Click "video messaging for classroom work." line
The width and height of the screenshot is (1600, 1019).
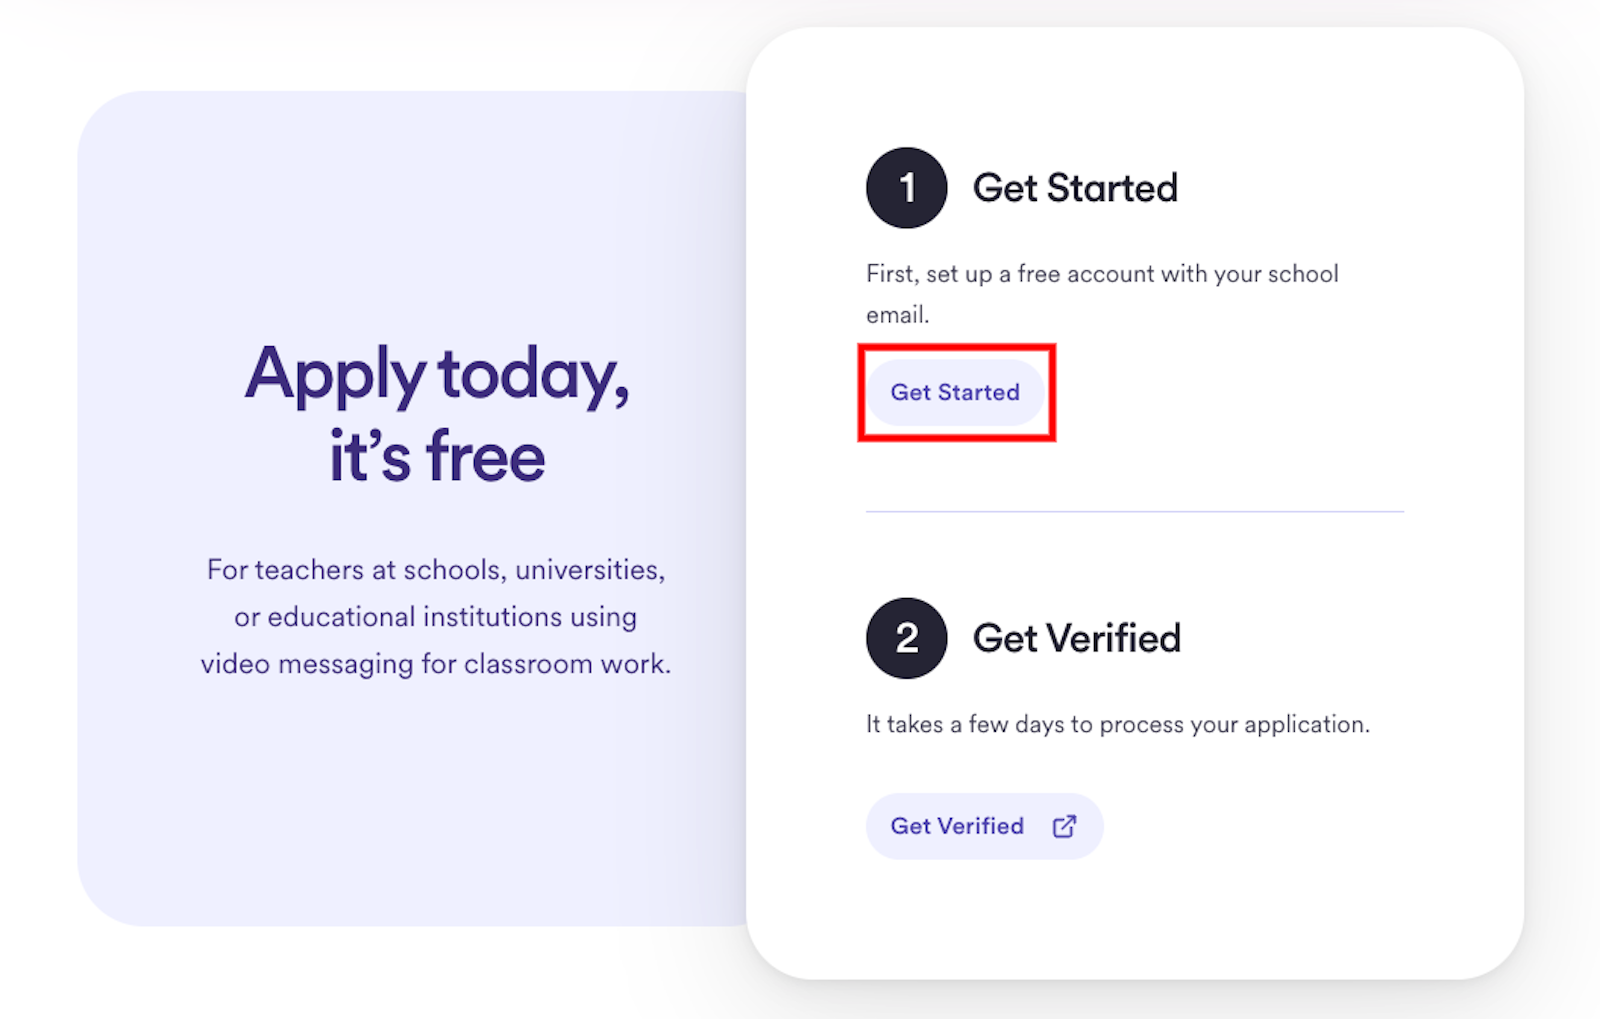coord(435,664)
